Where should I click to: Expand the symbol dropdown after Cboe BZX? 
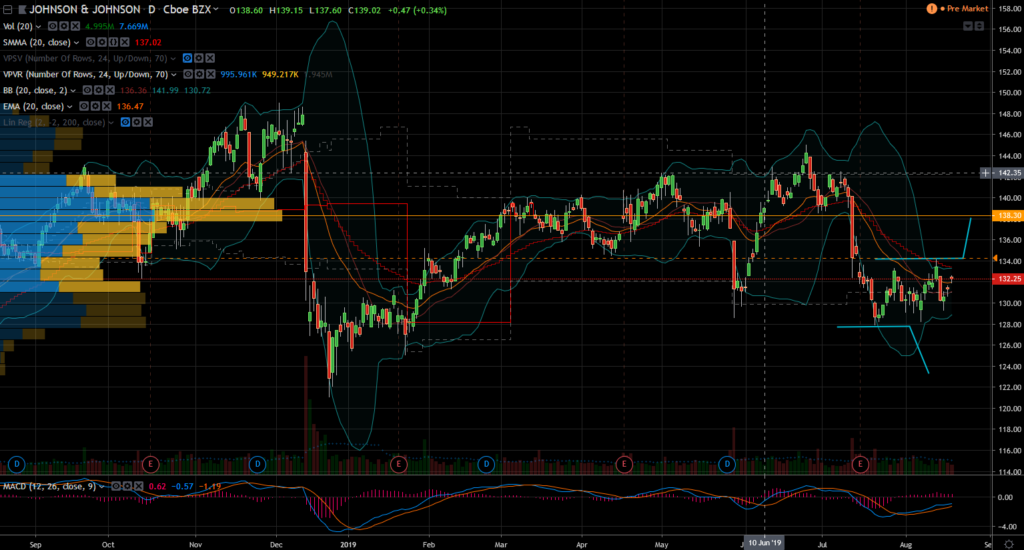coord(216,10)
